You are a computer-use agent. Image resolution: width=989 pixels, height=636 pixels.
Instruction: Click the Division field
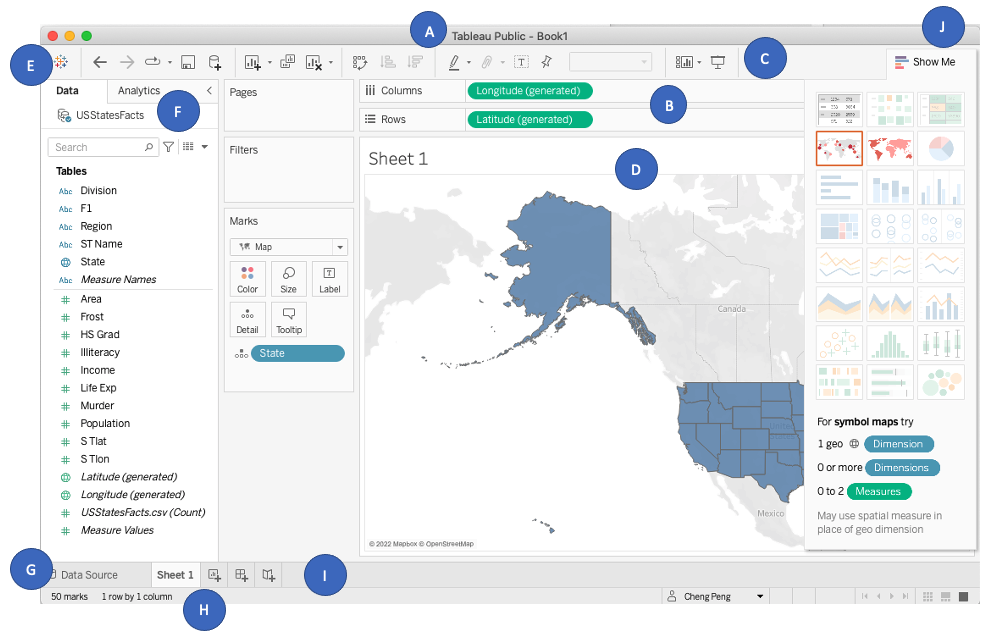click(x=98, y=191)
